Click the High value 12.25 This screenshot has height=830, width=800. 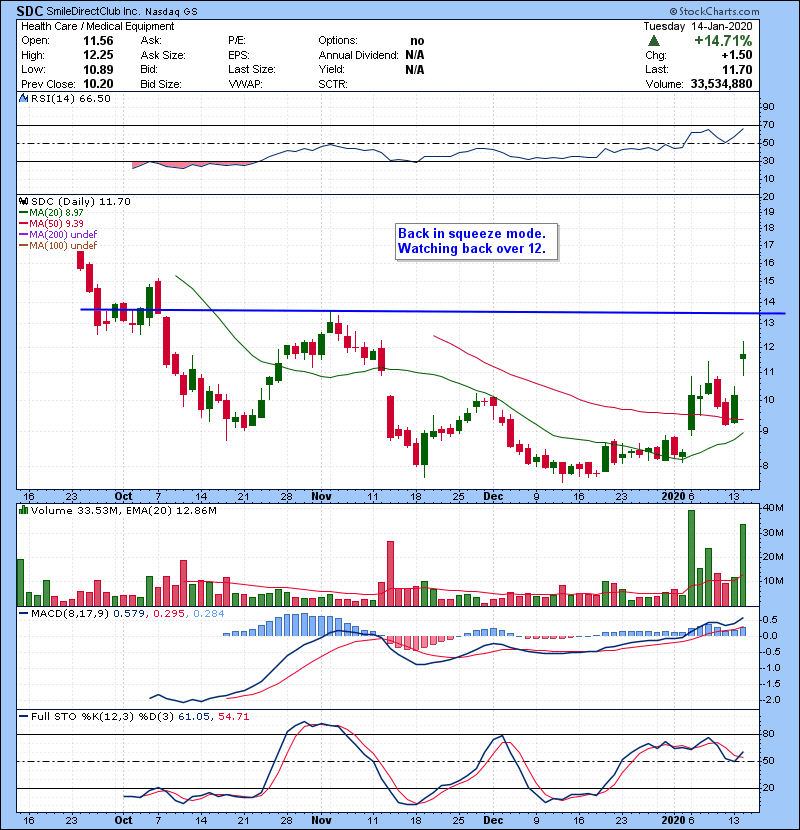[98, 55]
